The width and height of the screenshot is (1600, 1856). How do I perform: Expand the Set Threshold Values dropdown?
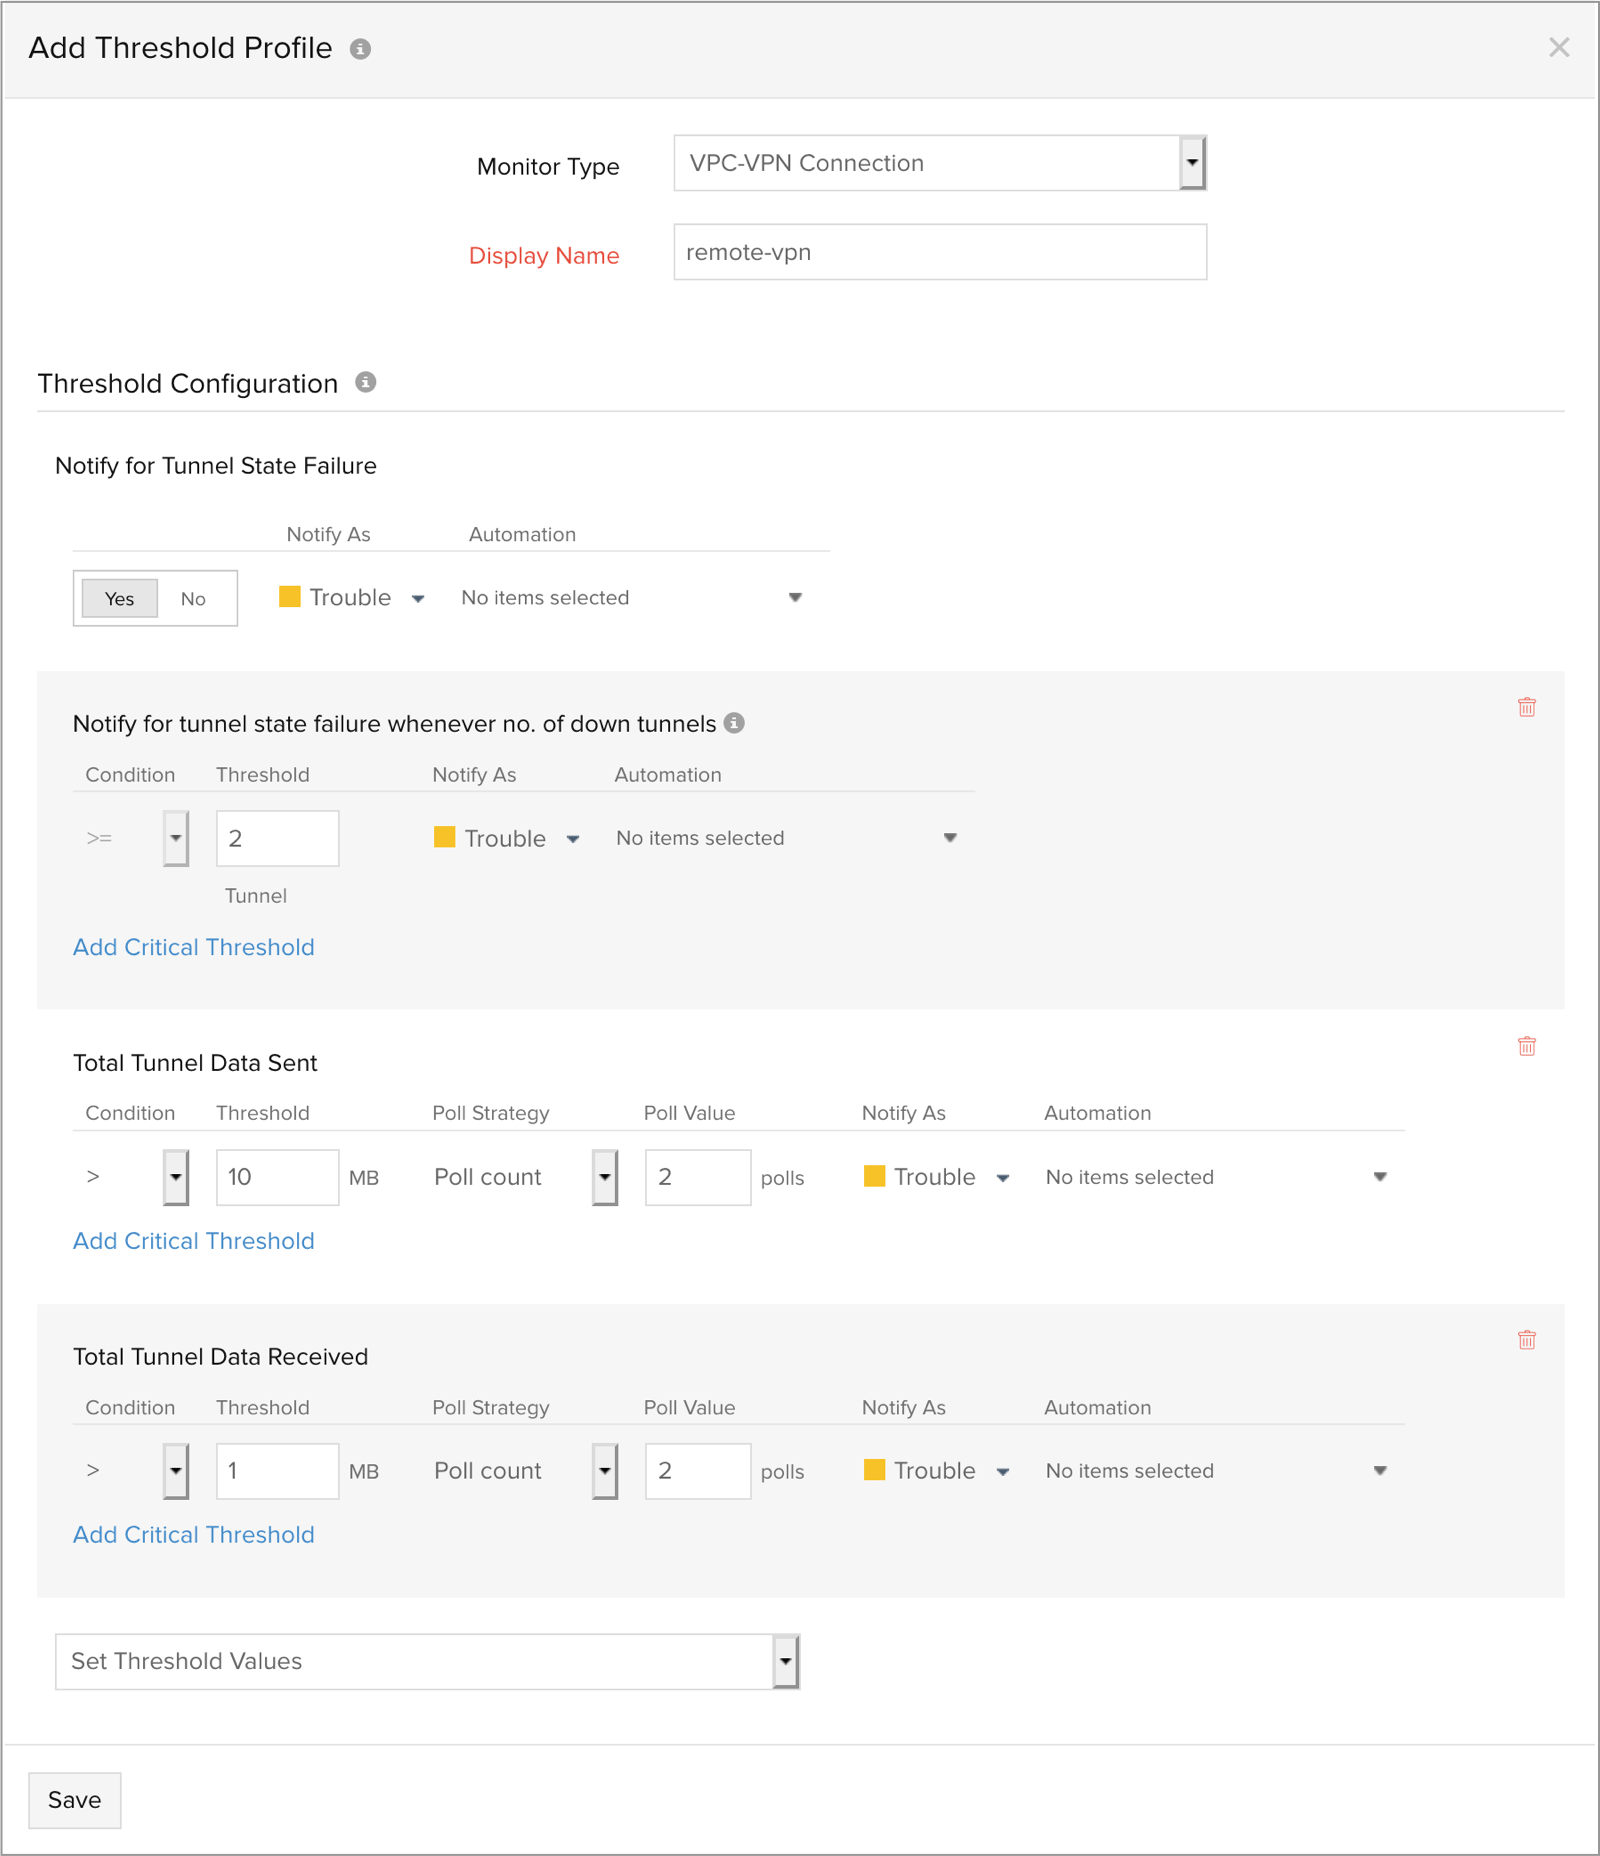[785, 1661]
